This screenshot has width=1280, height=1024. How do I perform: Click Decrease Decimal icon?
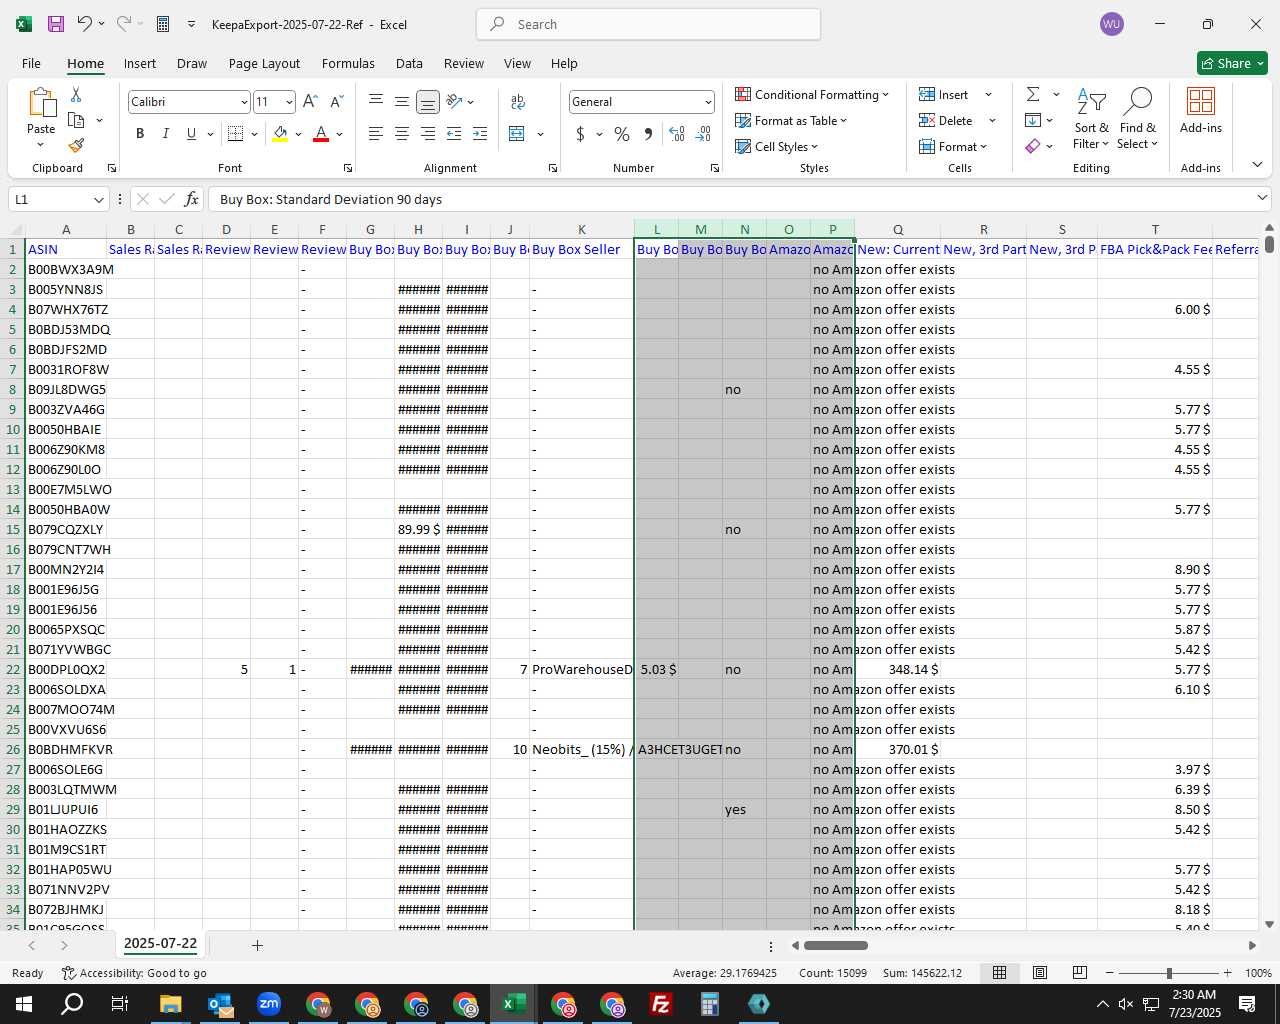703,134
